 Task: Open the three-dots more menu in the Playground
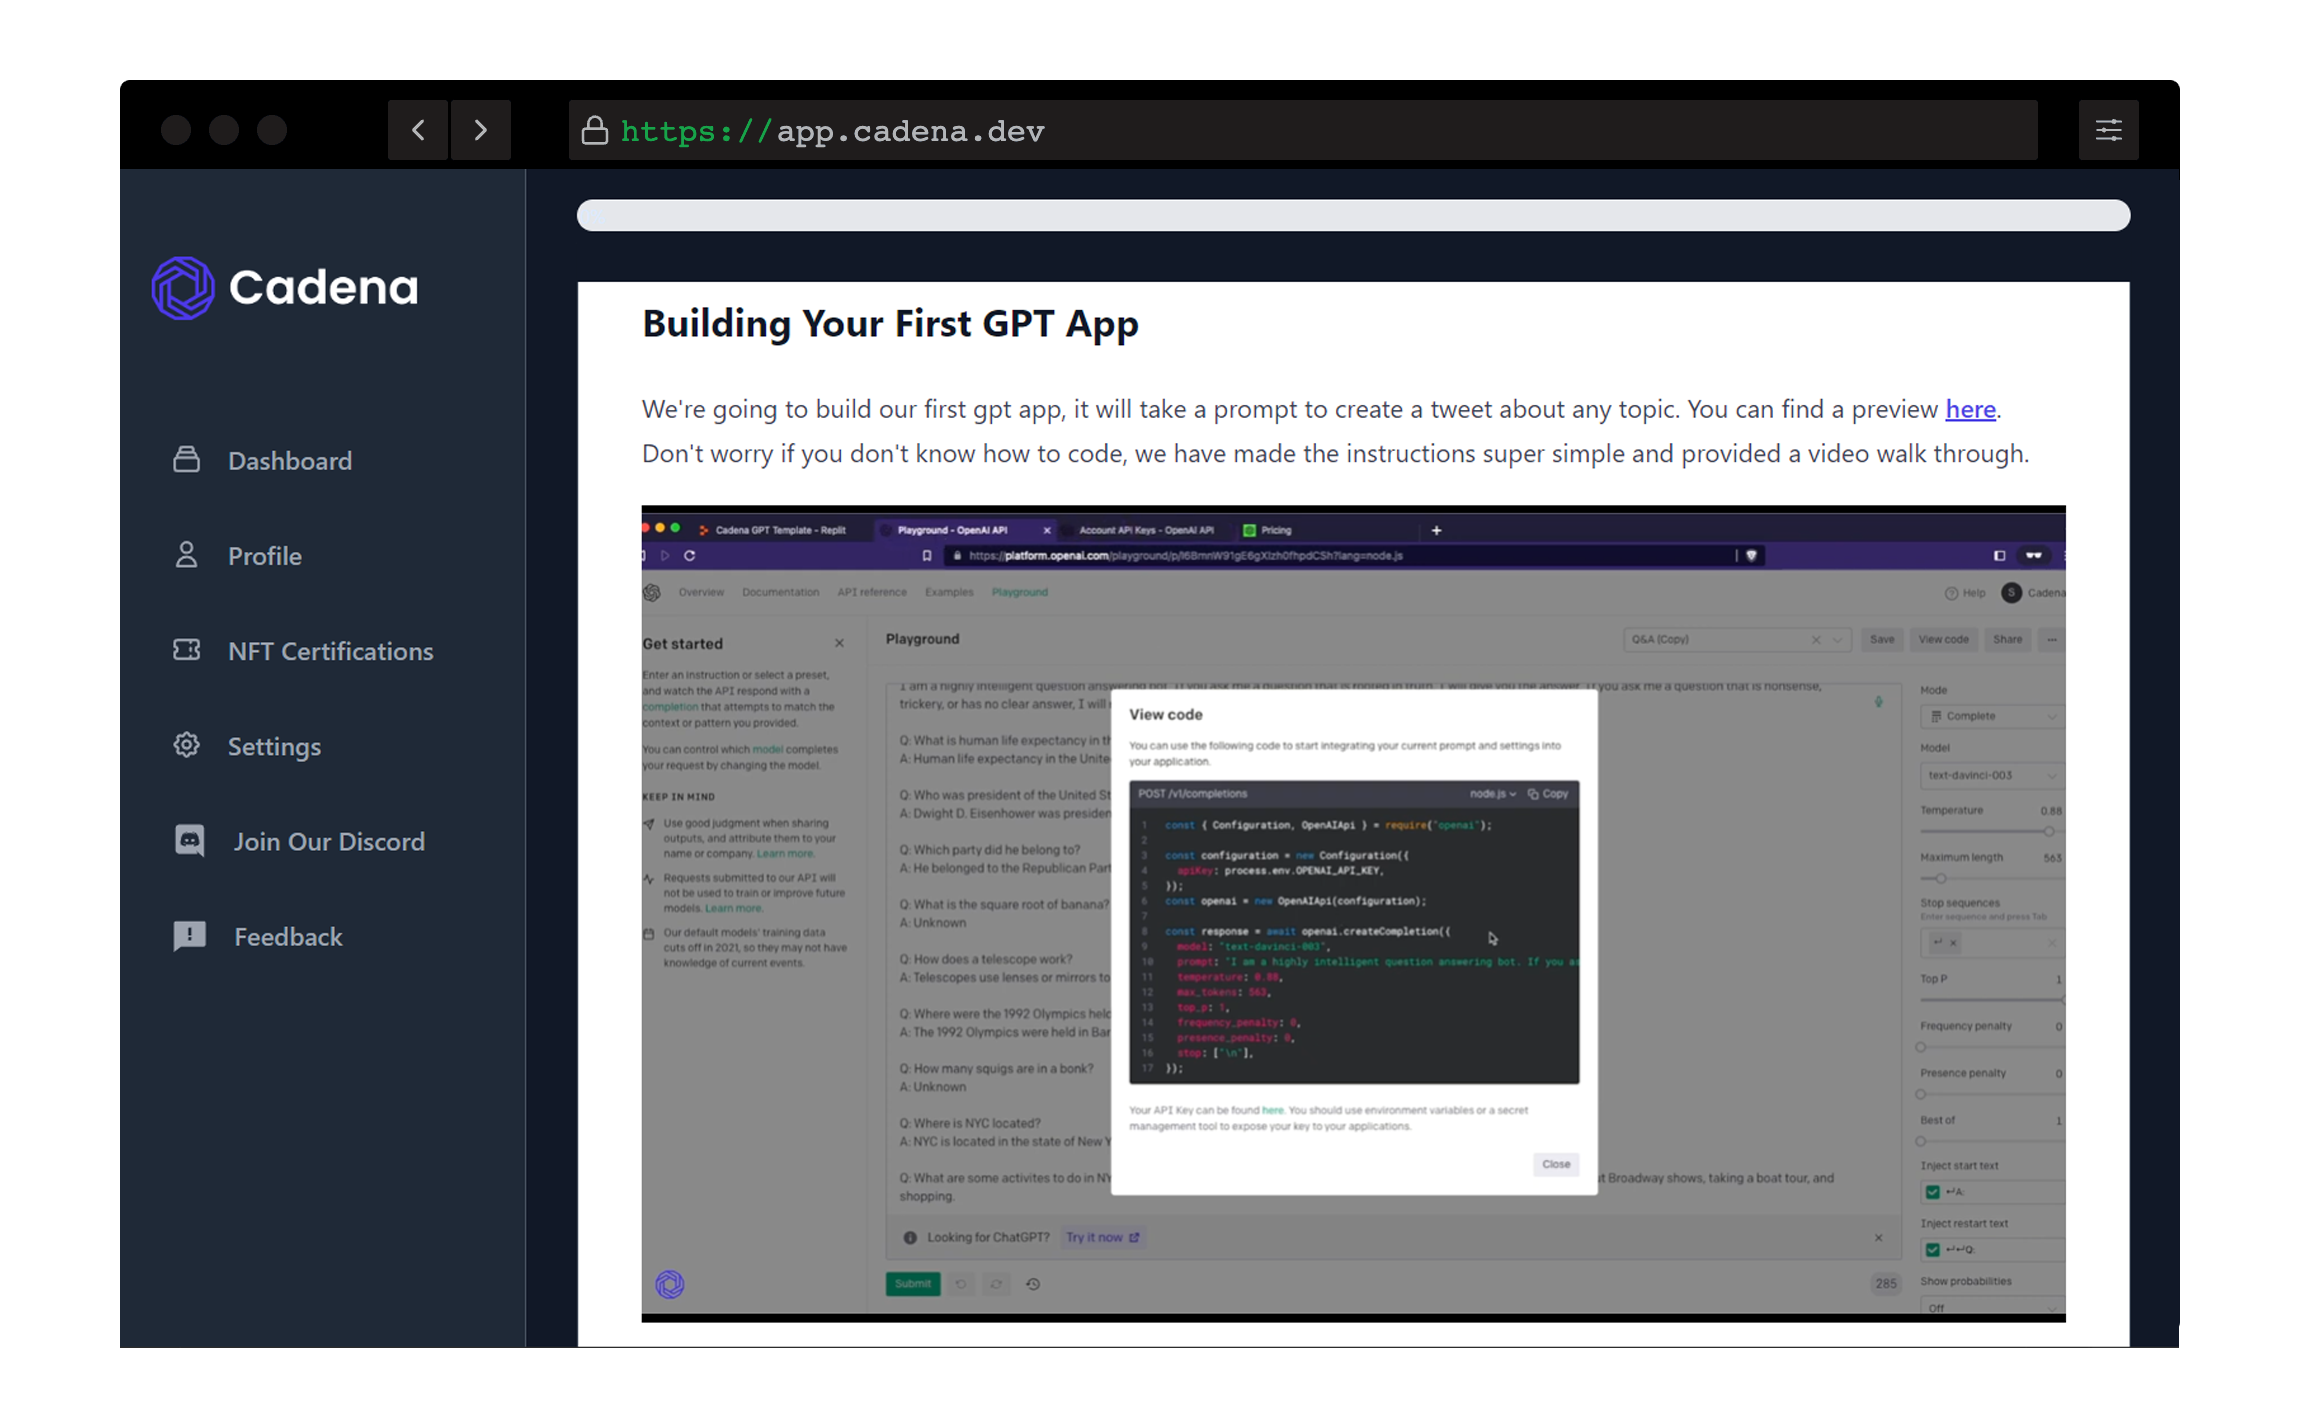tap(2051, 640)
